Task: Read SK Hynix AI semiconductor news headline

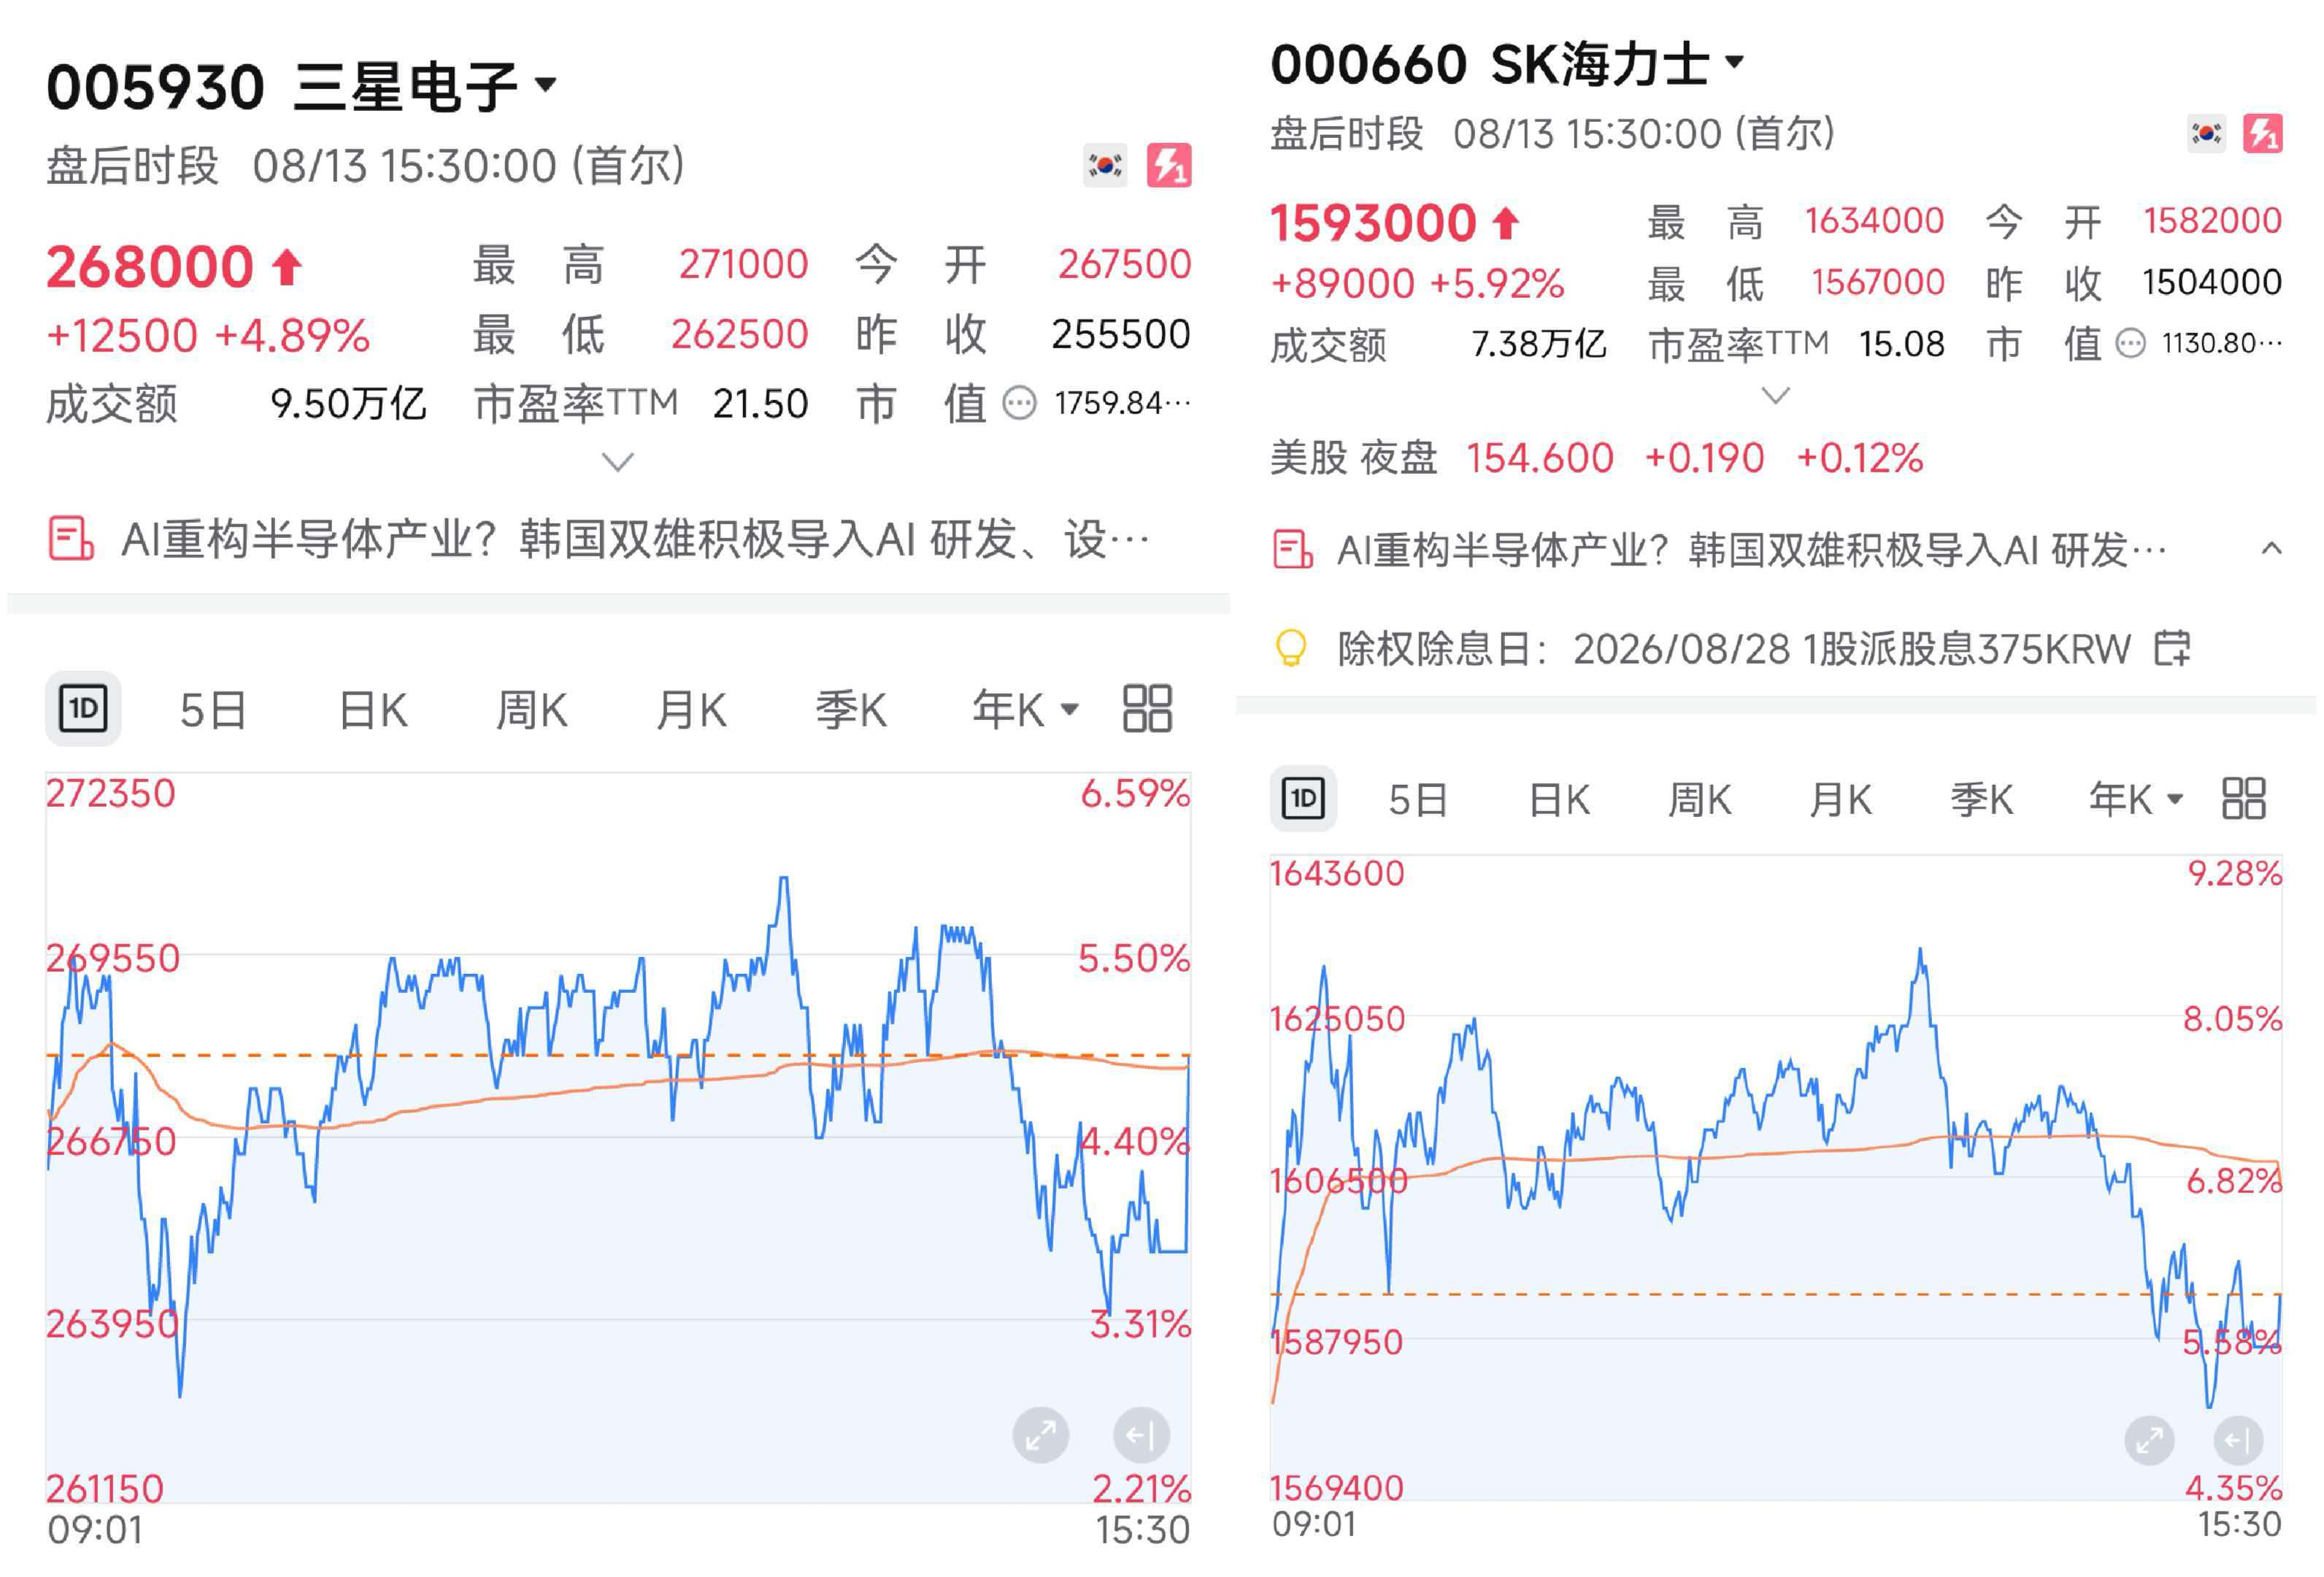Action: coord(1752,550)
